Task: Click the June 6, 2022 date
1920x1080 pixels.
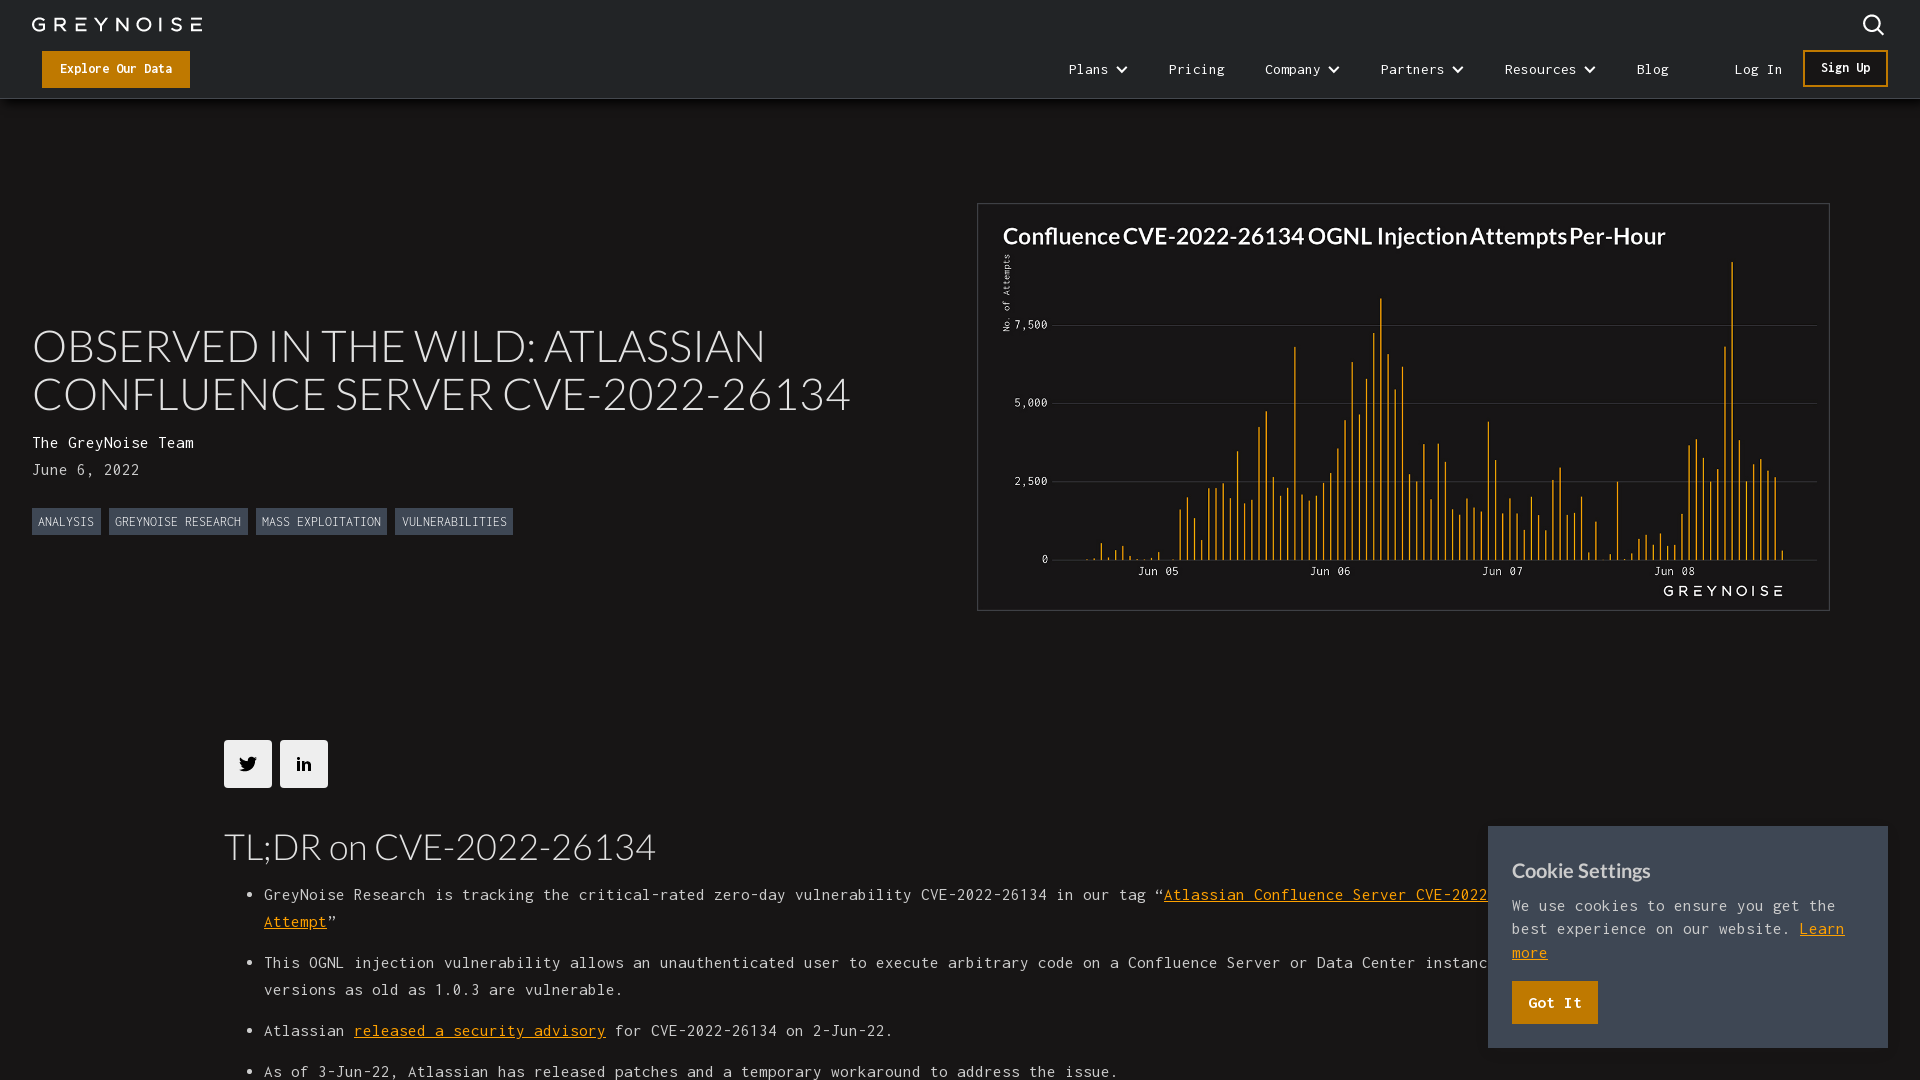Action: tap(86, 469)
